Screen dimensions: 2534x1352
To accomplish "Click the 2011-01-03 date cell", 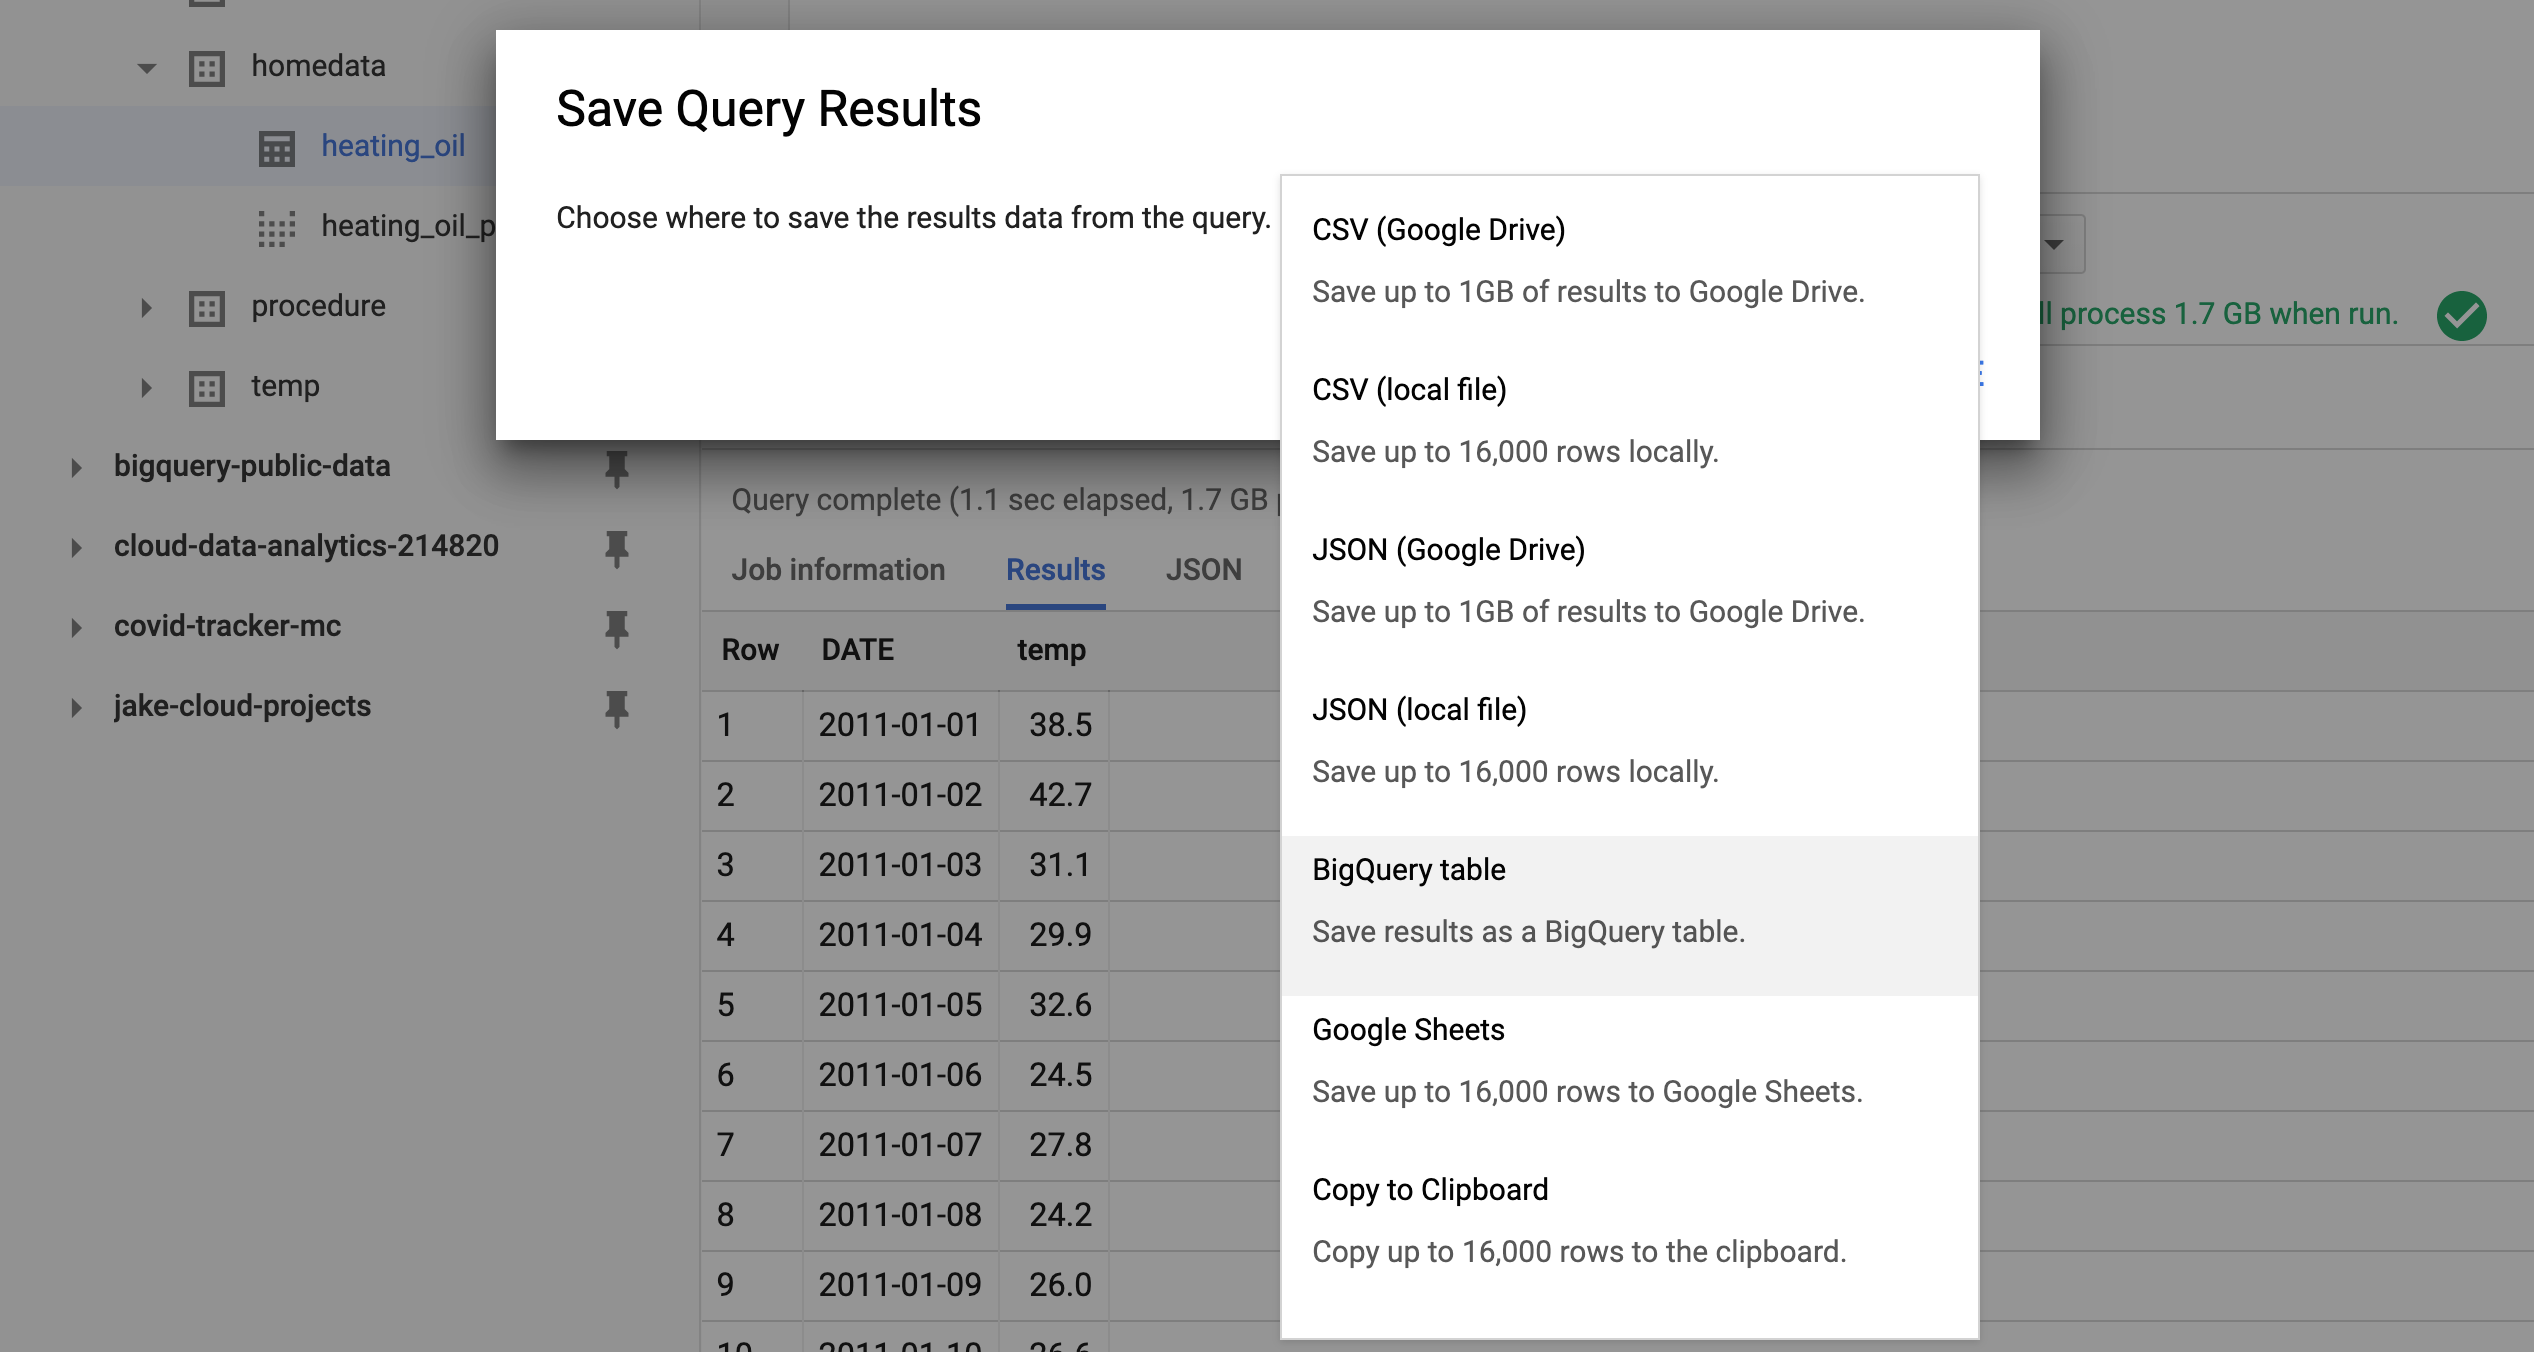I will 900,865.
